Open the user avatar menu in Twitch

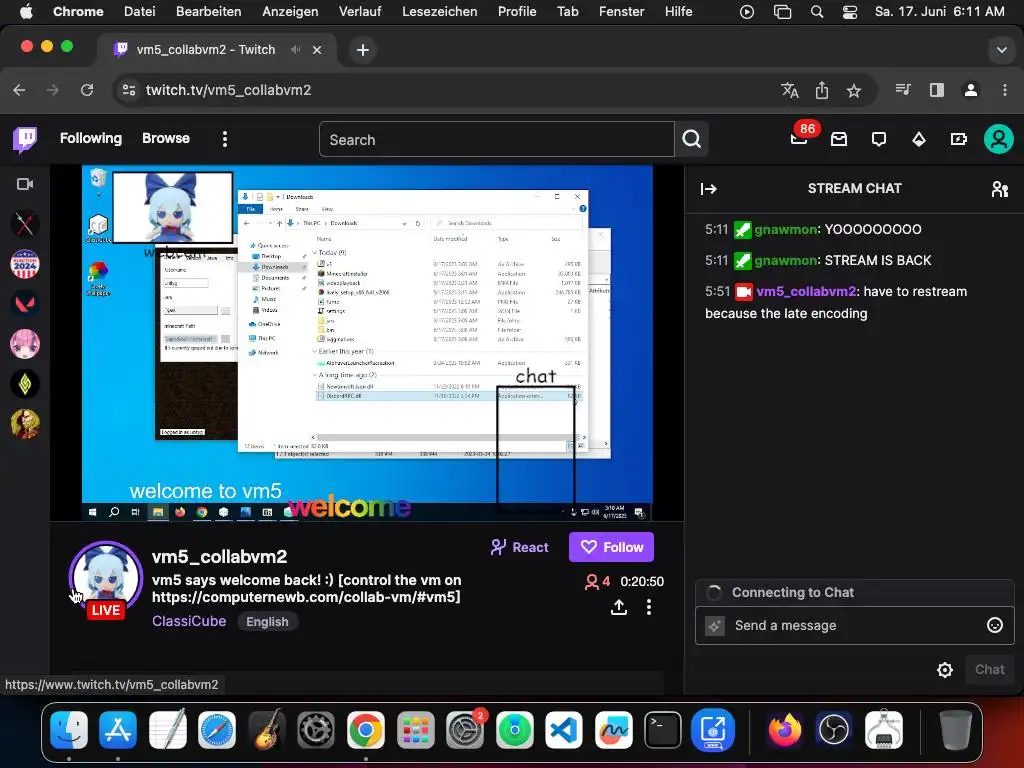point(999,139)
